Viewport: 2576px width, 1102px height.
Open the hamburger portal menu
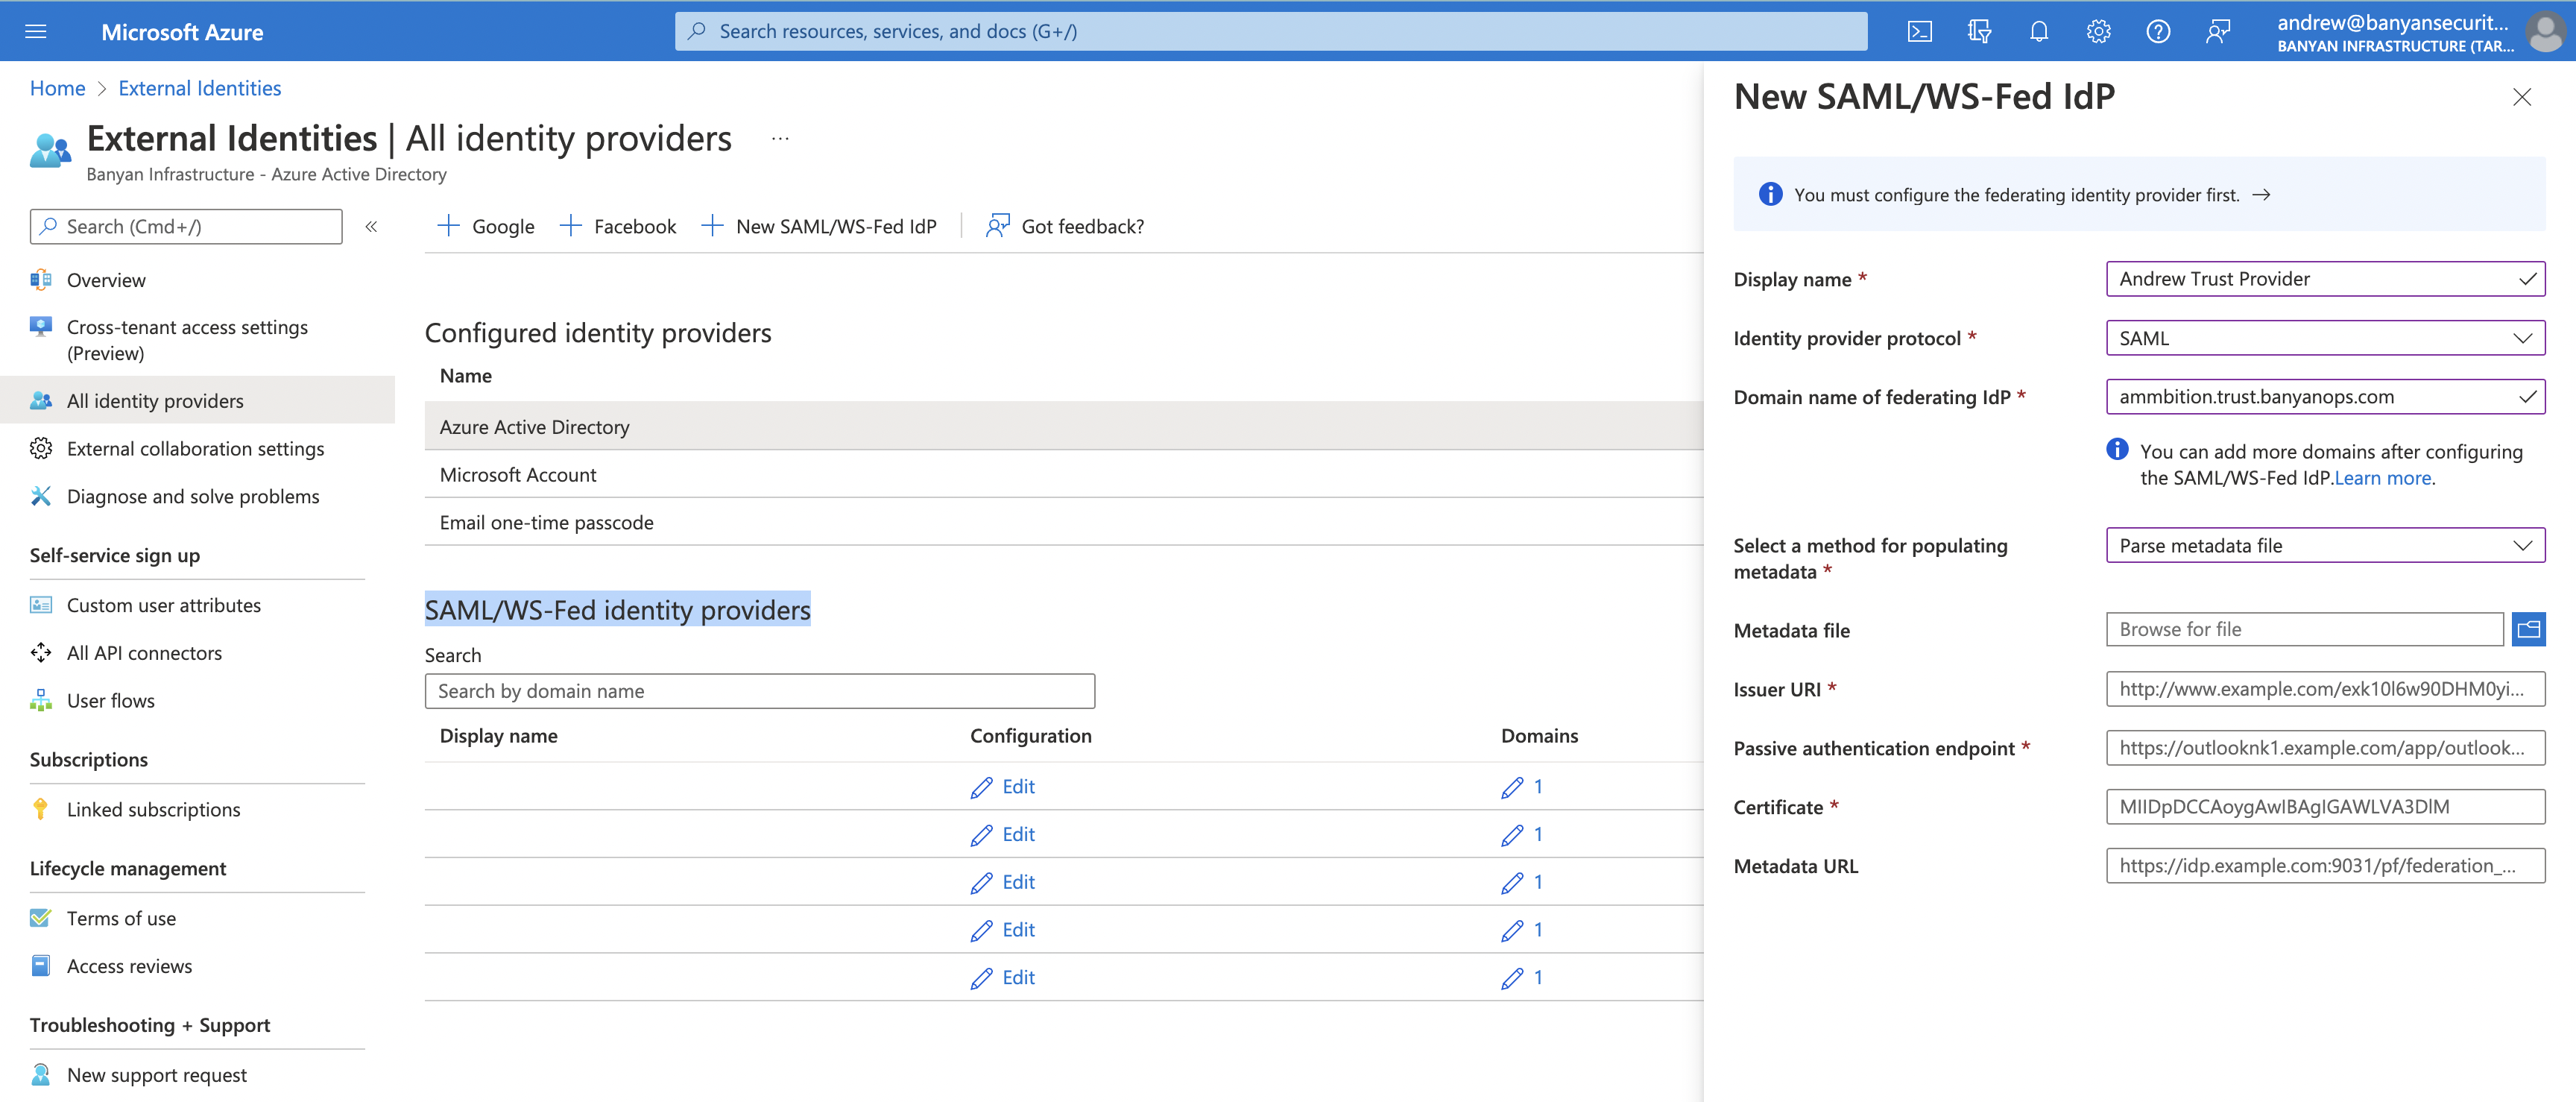point(36,32)
